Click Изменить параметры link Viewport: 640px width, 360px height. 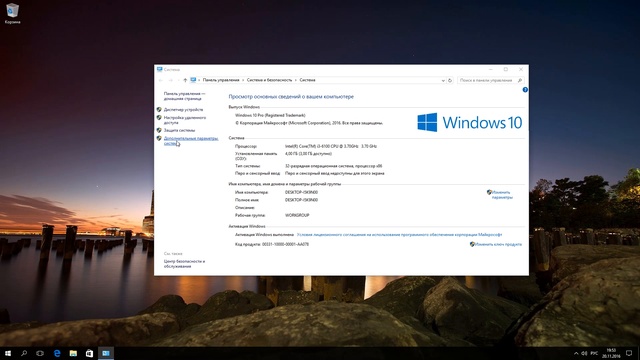502,195
